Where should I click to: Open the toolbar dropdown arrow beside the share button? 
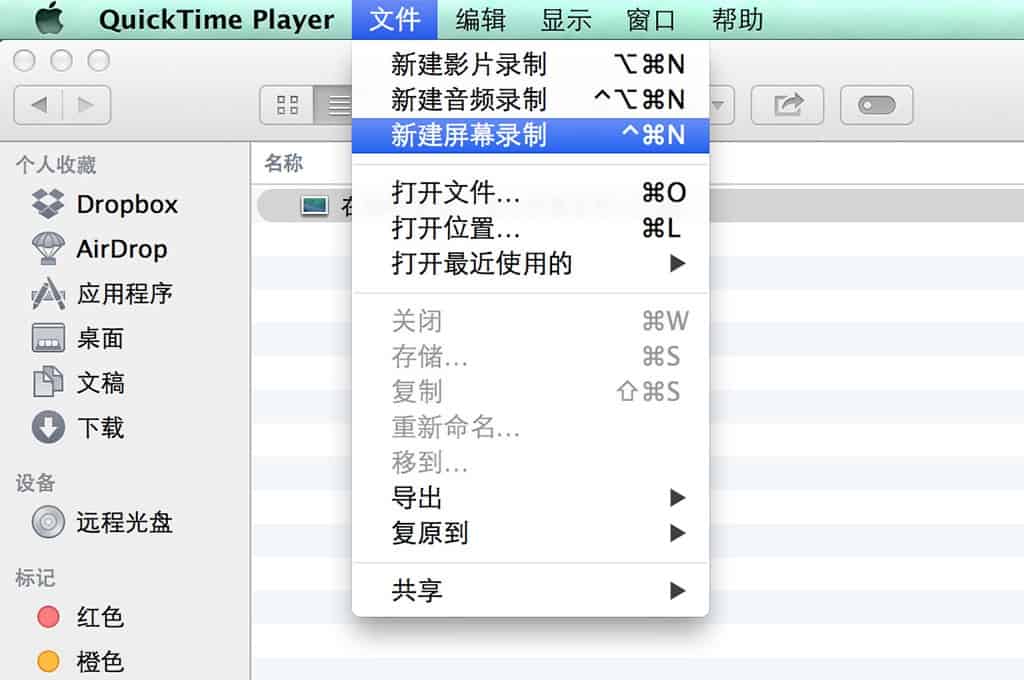(x=718, y=105)
